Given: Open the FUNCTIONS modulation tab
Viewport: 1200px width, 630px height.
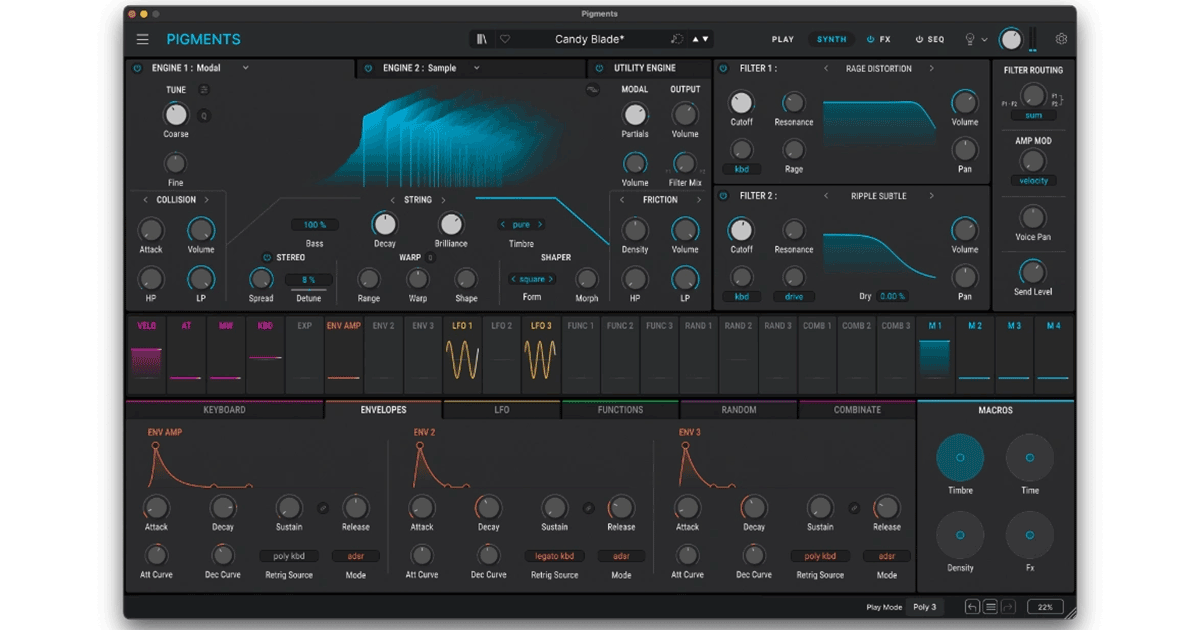Looking at the screenshot, I should tap(620, 410).
